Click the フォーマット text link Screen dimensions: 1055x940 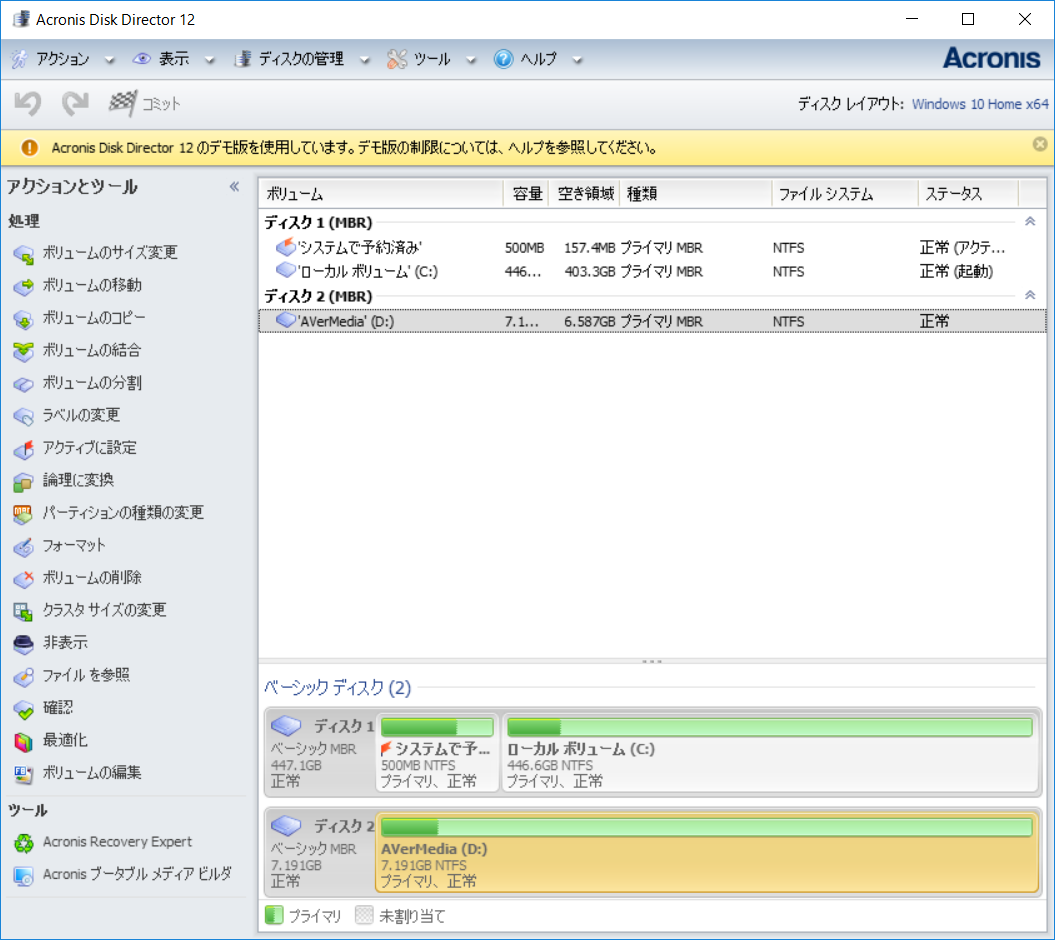(74, 545)
